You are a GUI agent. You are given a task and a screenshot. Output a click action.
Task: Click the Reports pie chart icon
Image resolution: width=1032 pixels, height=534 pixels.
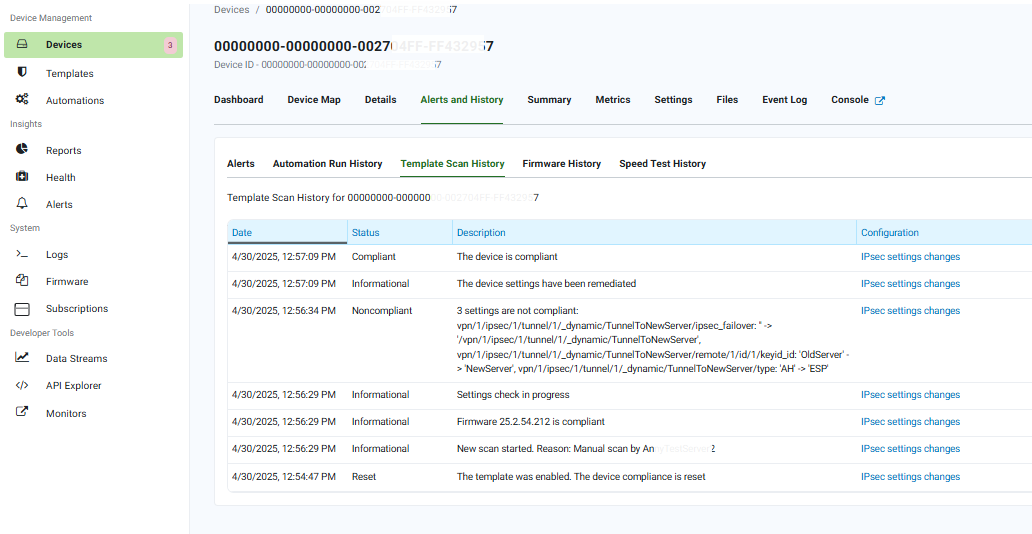click(x=22, y=150)
